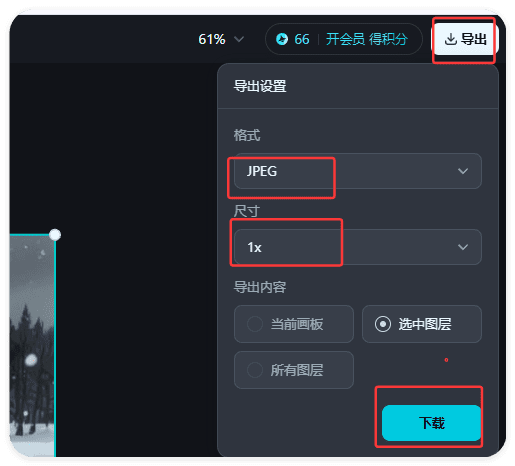The image size is (515, 466).
Task: Select the 当前画板 radio option
Action: 294,324
